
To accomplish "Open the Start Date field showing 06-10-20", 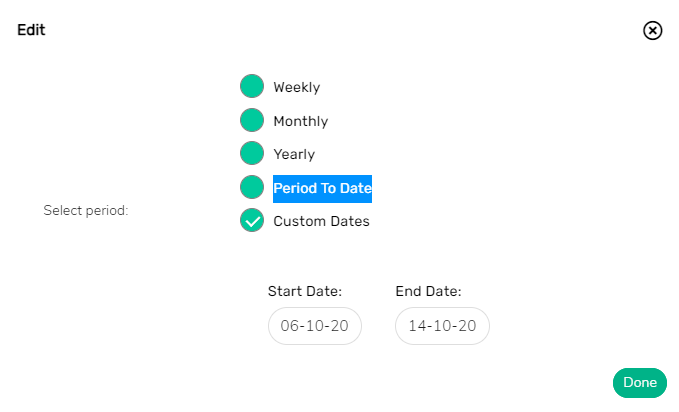I will 315,326.
